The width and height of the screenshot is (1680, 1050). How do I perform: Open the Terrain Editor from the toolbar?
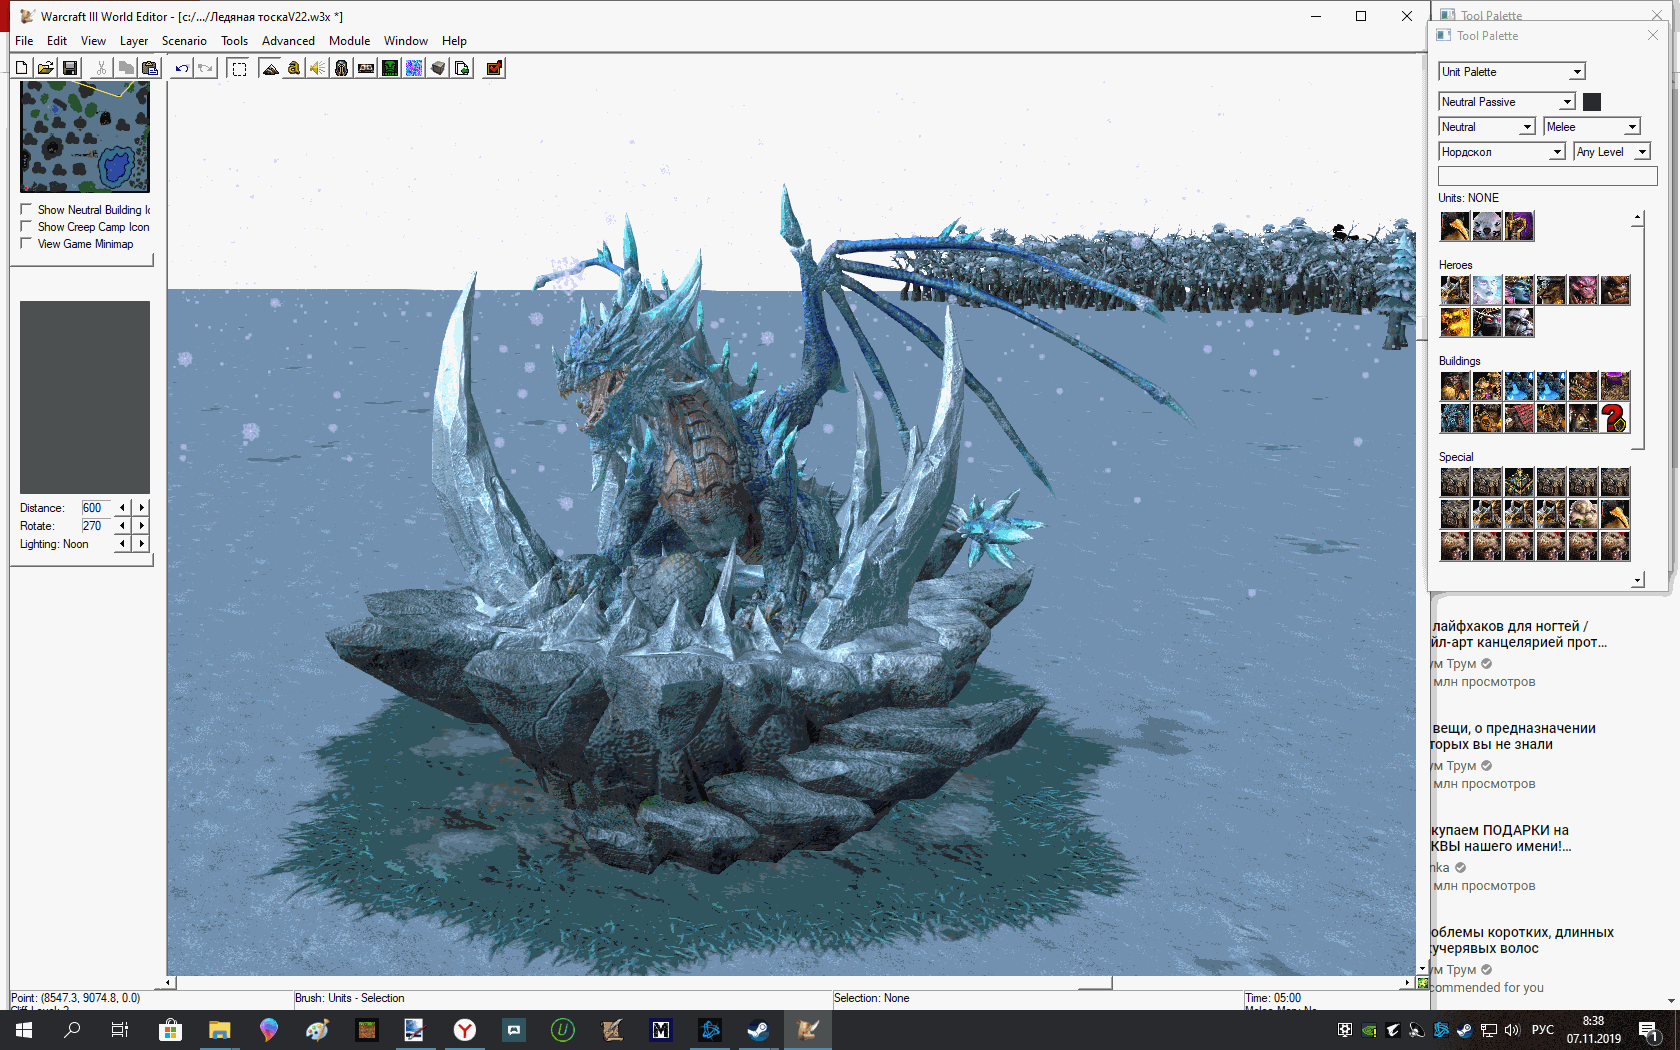point(270,68)
